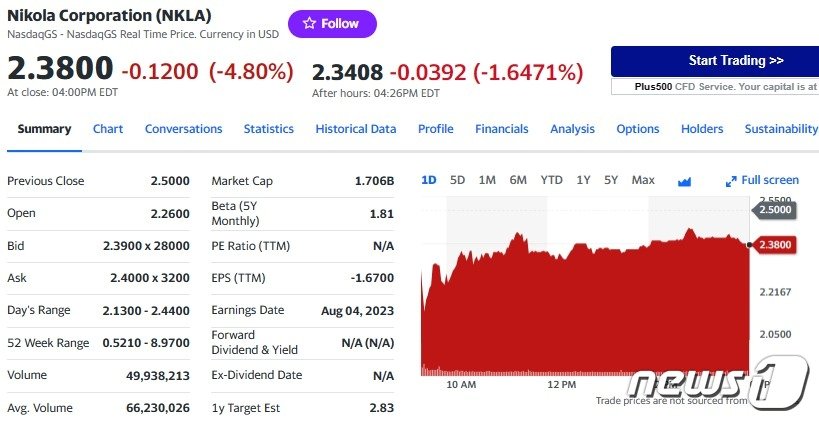Go to the Statistics tab
This screenshot has height=422, width=819.
click(x=269, y=129)
